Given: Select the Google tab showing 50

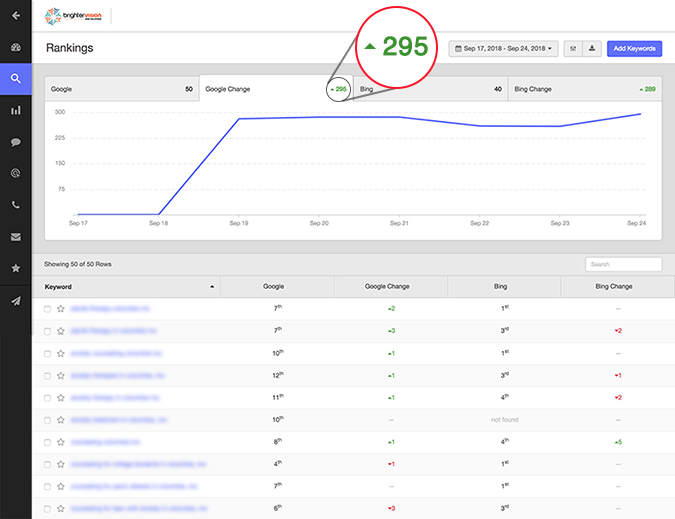Looking at the screenshot, I should click(x=122, y=89).
